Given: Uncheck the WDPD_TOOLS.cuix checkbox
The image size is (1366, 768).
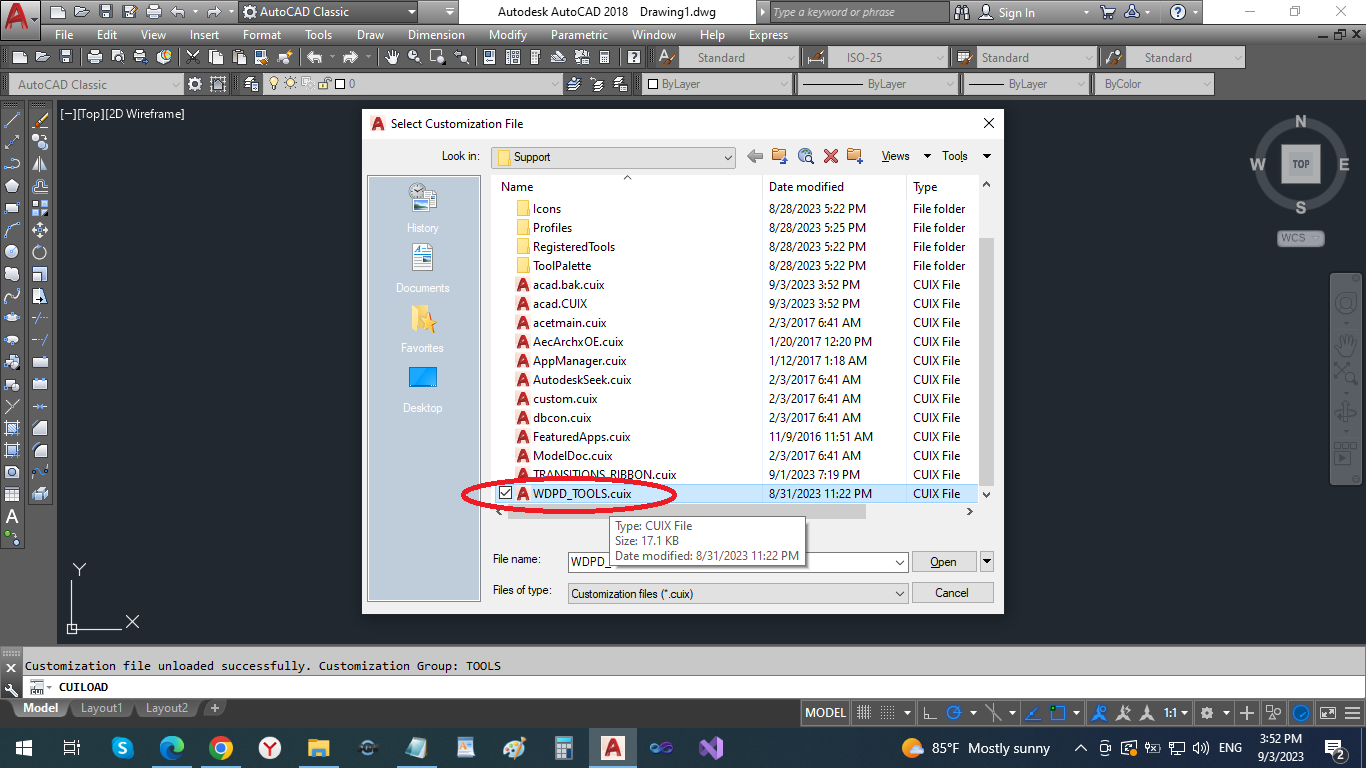Looking at the screenshot, I should tap(506, 493).
